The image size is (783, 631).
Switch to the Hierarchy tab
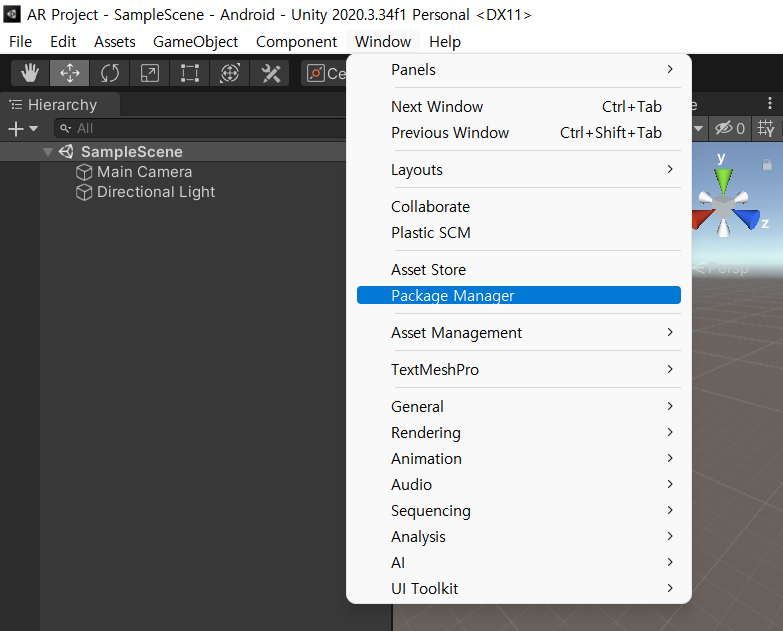pyautogui.click(x=59, y=104)
